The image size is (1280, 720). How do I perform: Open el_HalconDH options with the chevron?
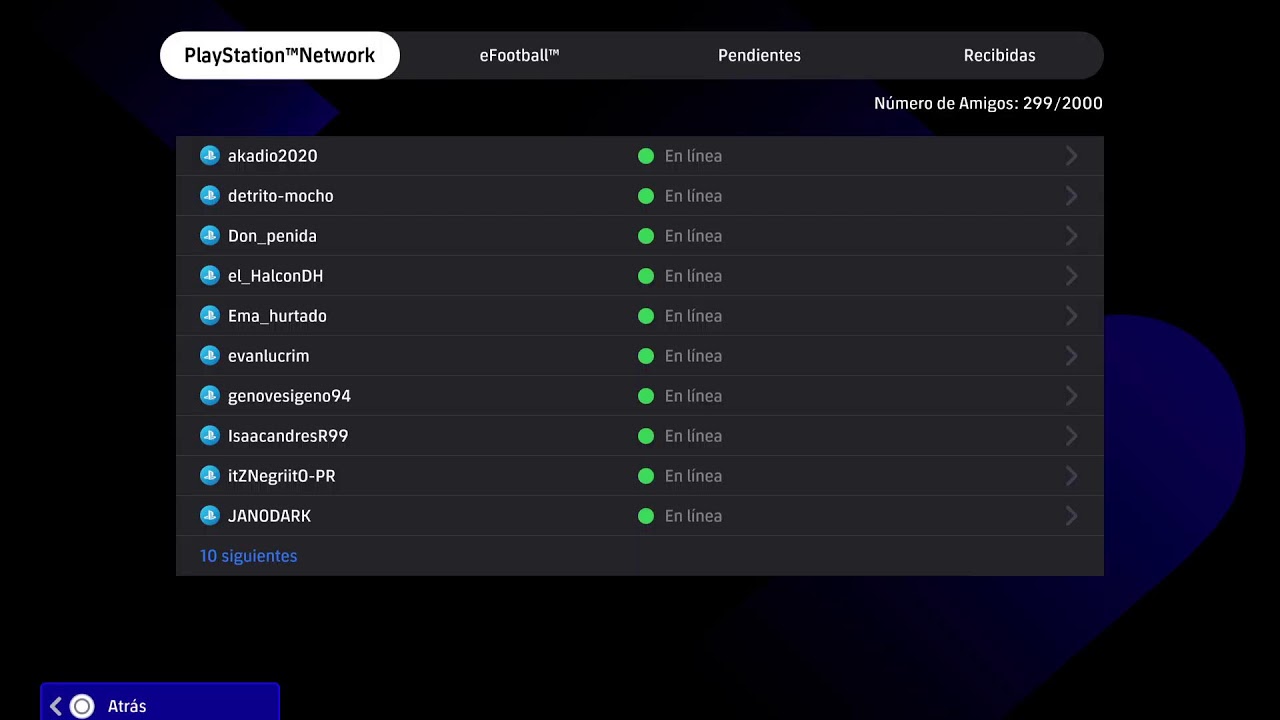point(1071,276)
